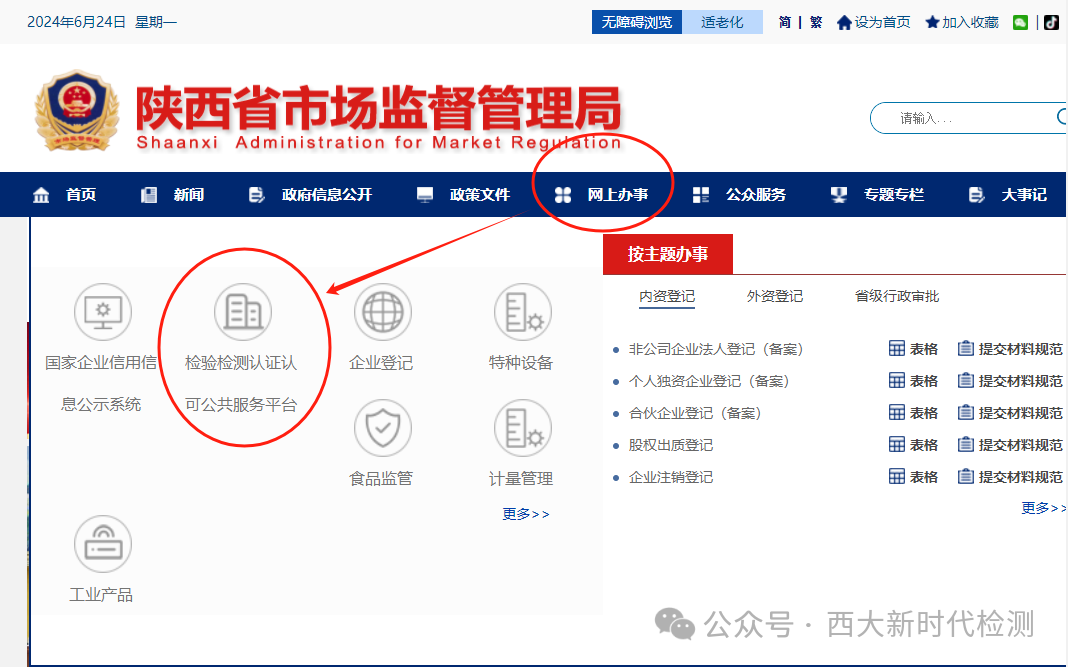The height and width of the screenshot is (667, 1068).
Task: Expand 更多>> under the service icons
Action: 524,513
